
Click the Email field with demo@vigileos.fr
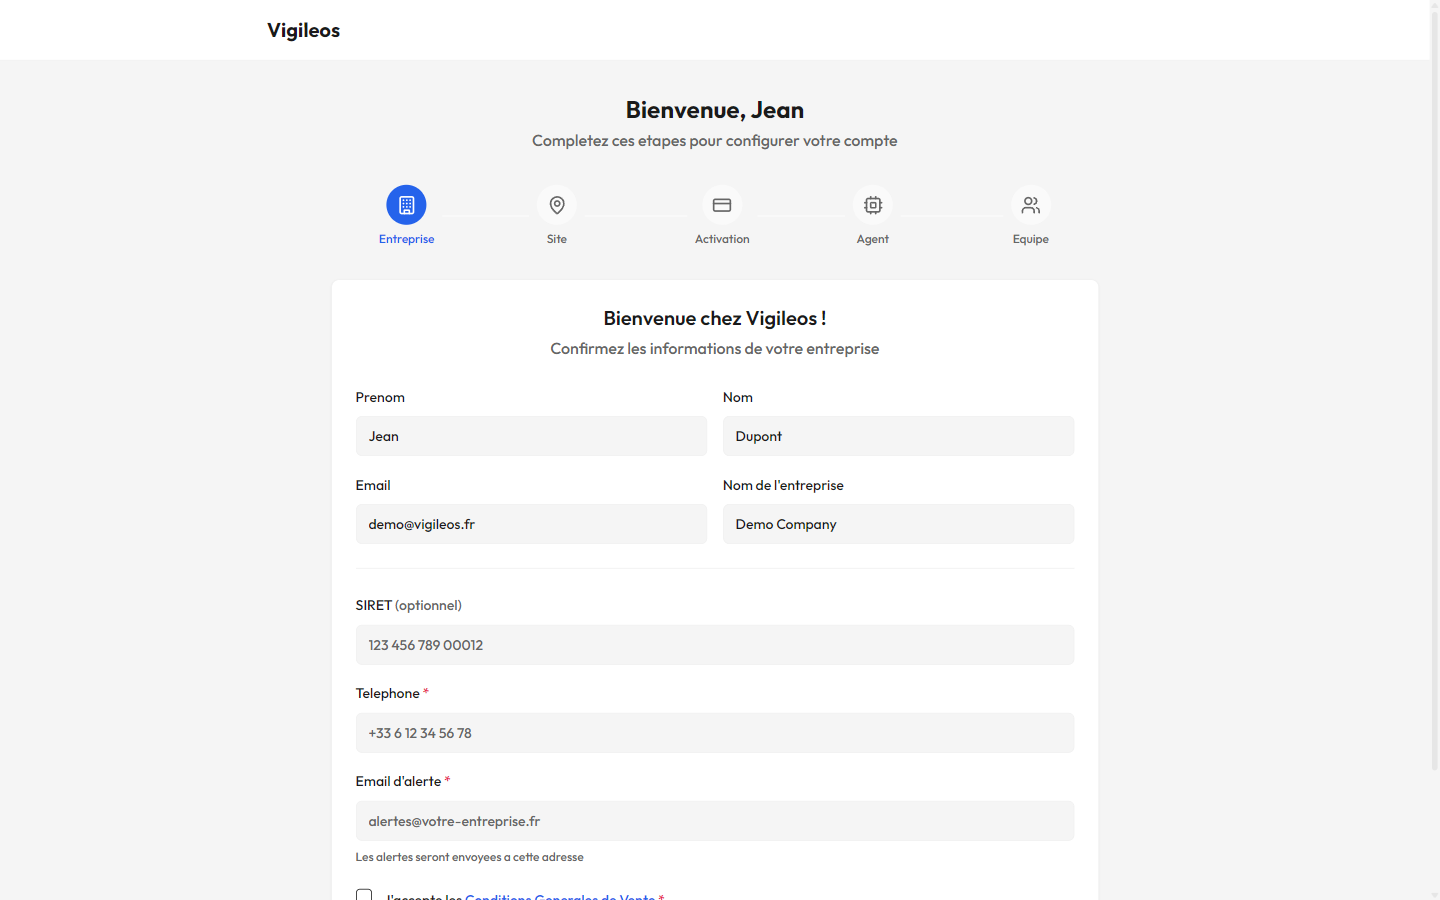[531, 524]
